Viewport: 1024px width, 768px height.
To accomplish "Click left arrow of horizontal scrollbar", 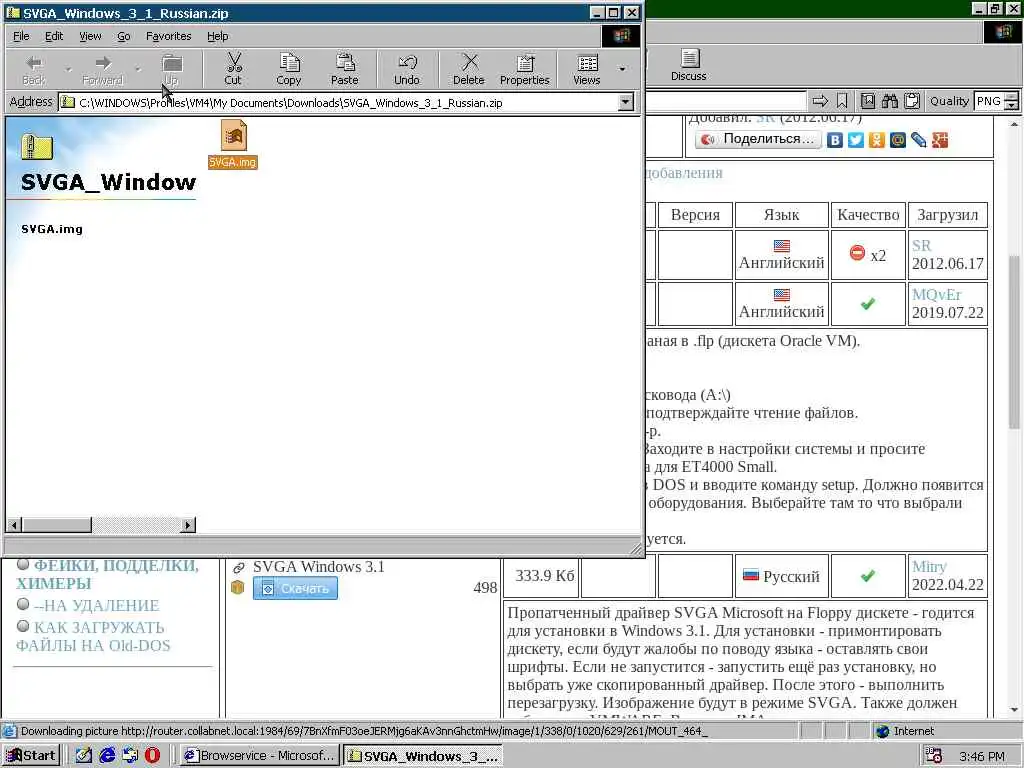I will point(14,524).
